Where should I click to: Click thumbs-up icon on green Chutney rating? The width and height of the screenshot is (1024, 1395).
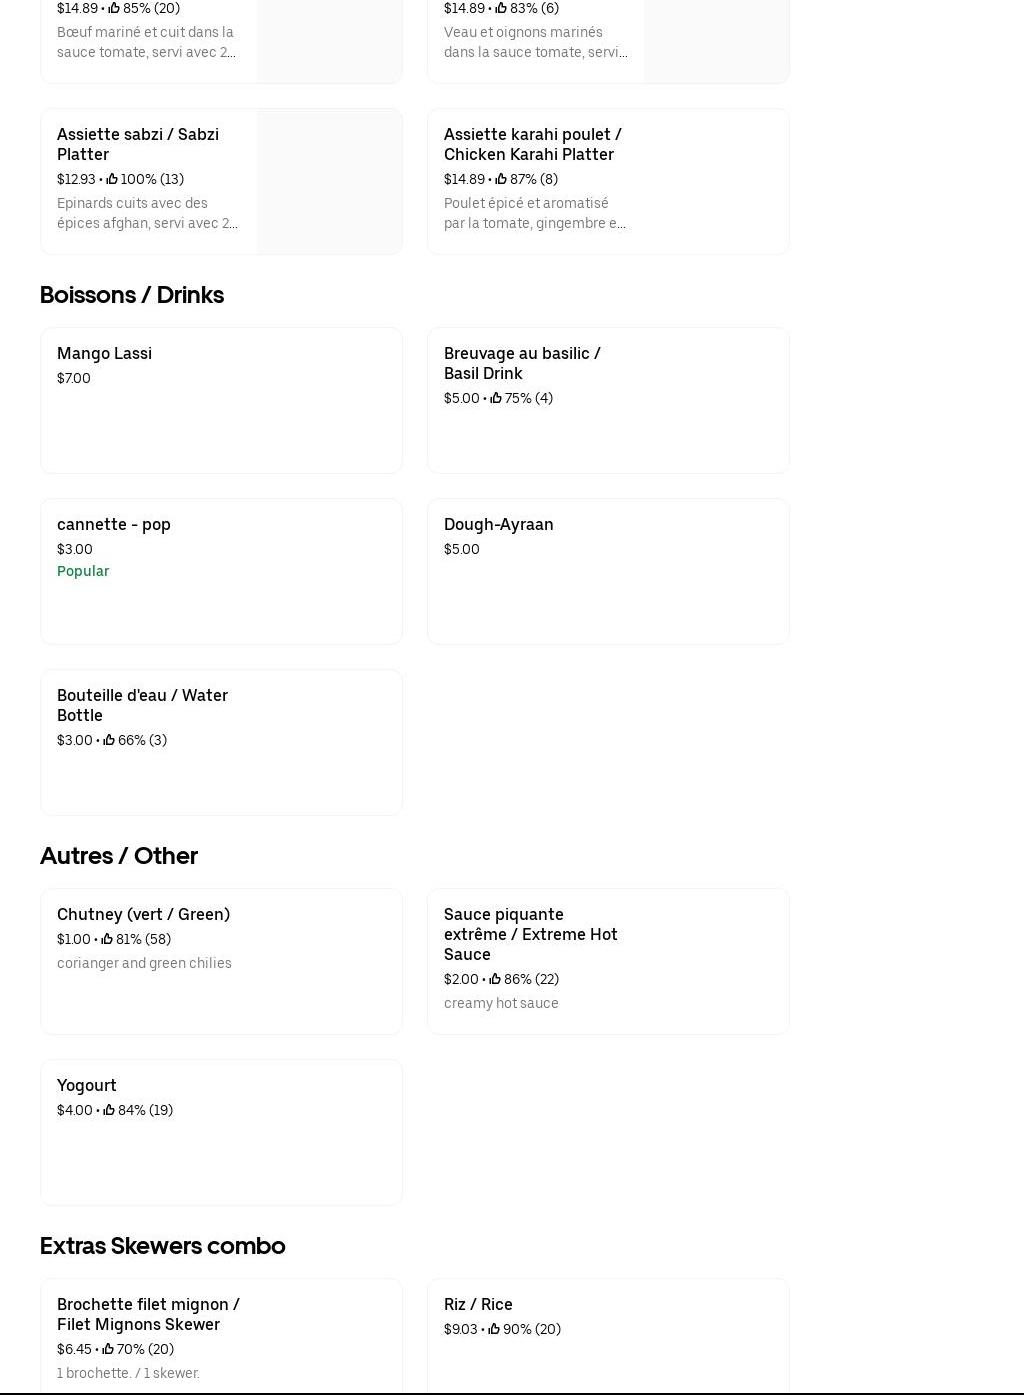107,940
